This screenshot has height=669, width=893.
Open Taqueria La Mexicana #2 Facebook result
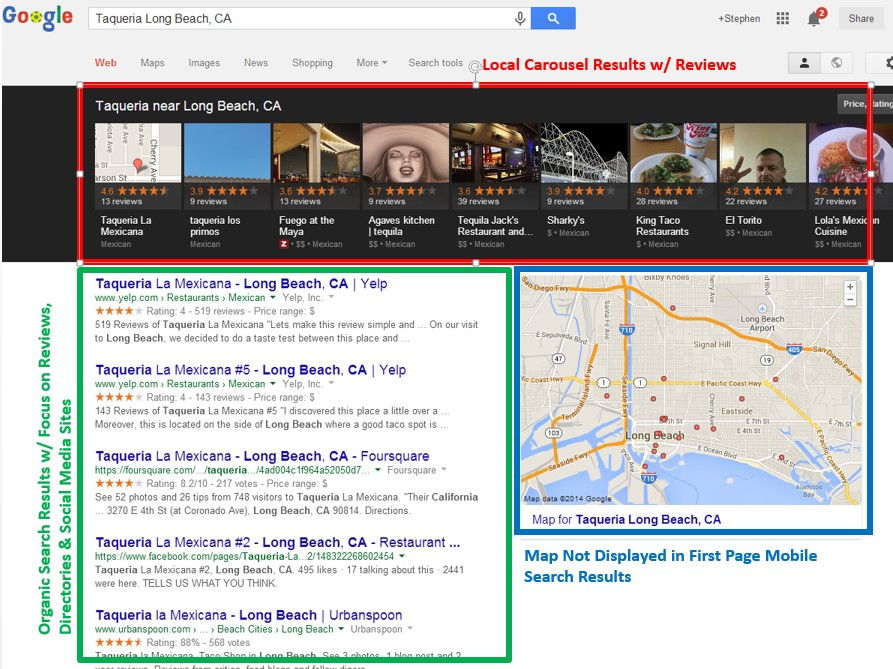click(277, 542)
